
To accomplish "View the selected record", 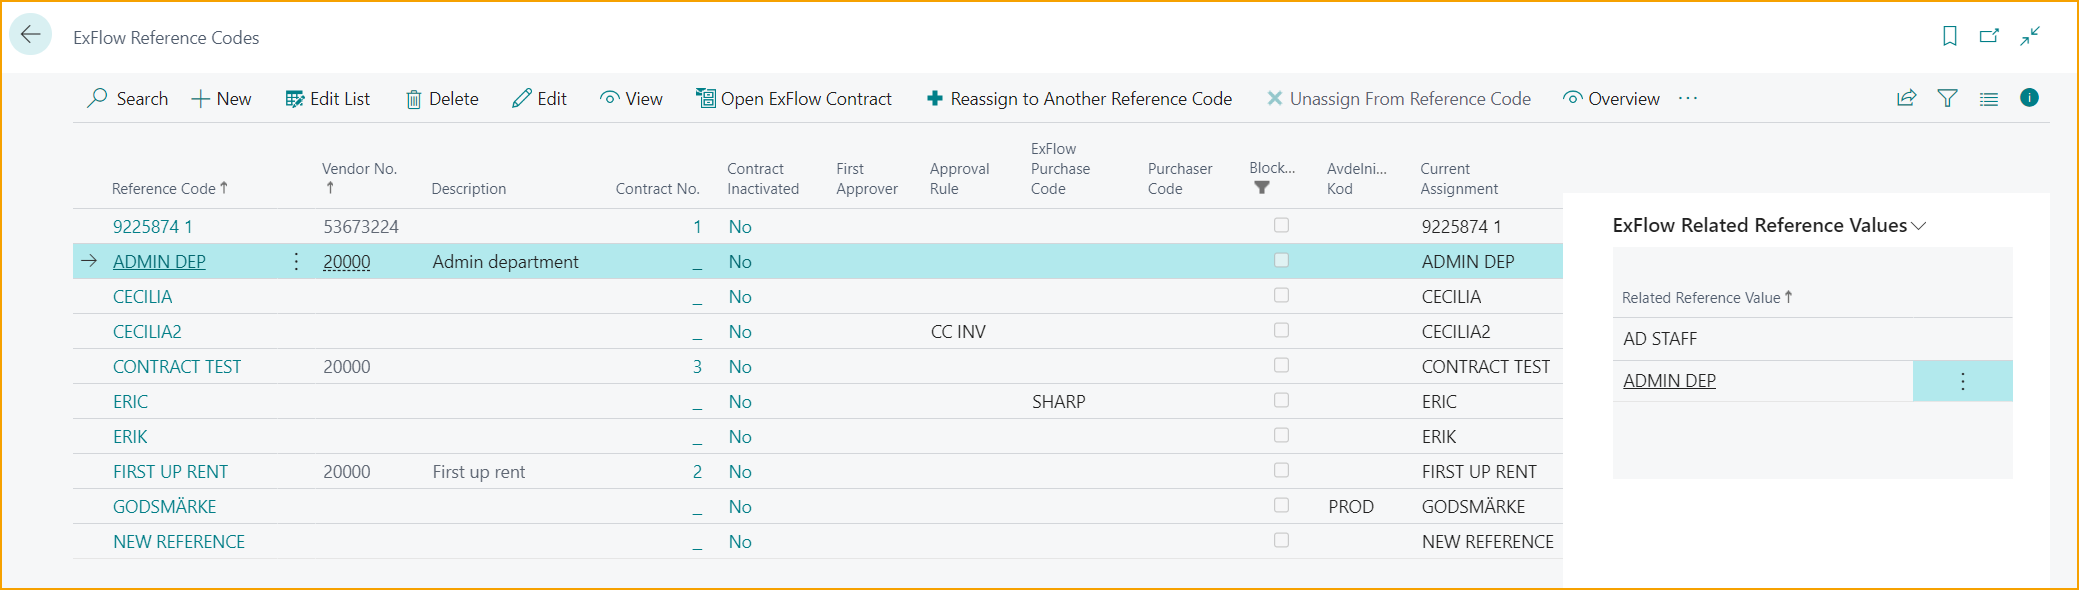I will (631, 98).
